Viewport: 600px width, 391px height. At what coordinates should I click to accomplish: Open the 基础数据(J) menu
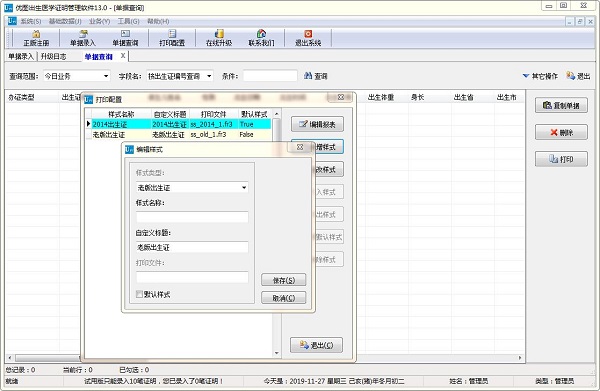pyautogui.click(x=65, y=21)
